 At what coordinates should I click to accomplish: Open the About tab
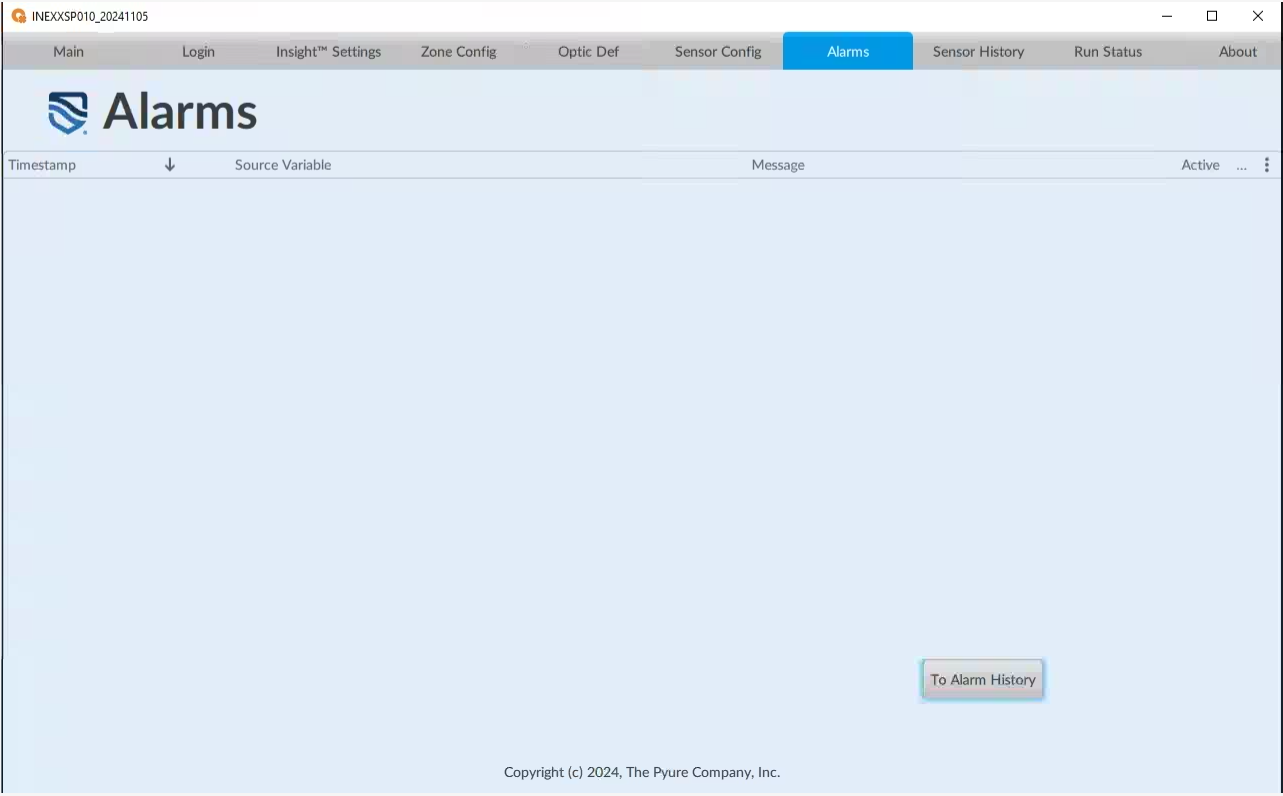click(1237, 52)
